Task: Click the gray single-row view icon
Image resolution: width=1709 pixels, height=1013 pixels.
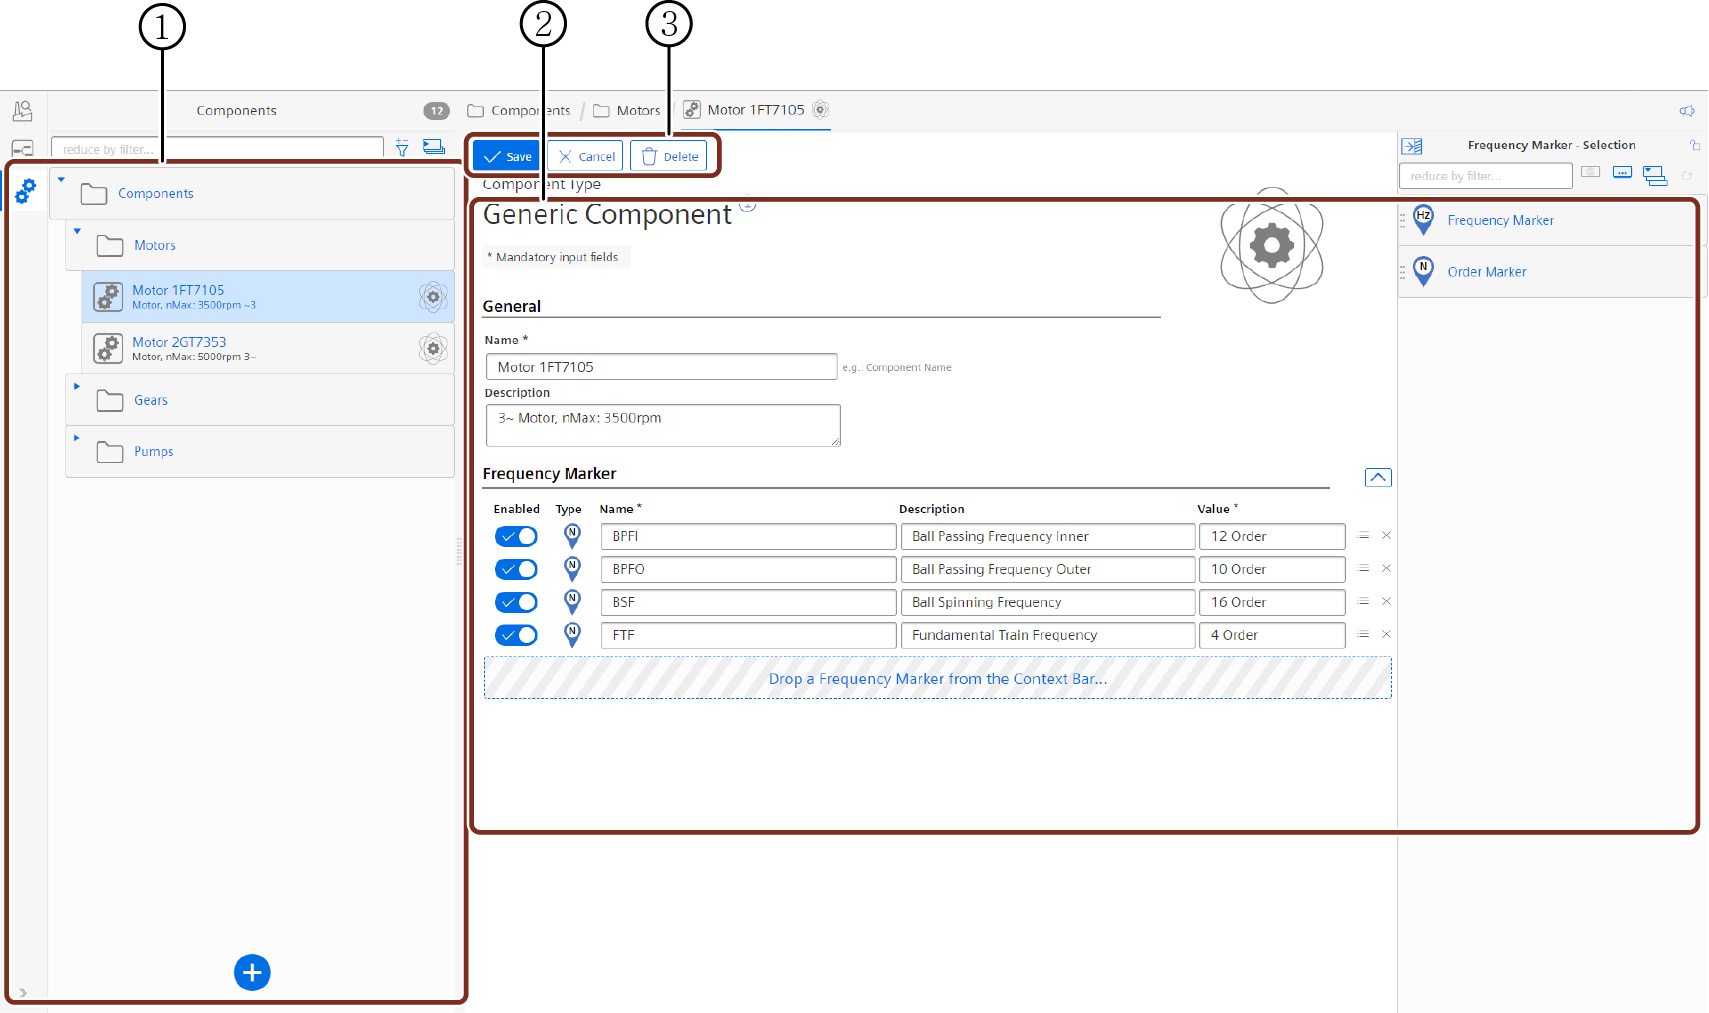Action: [x=1590, y=172]
